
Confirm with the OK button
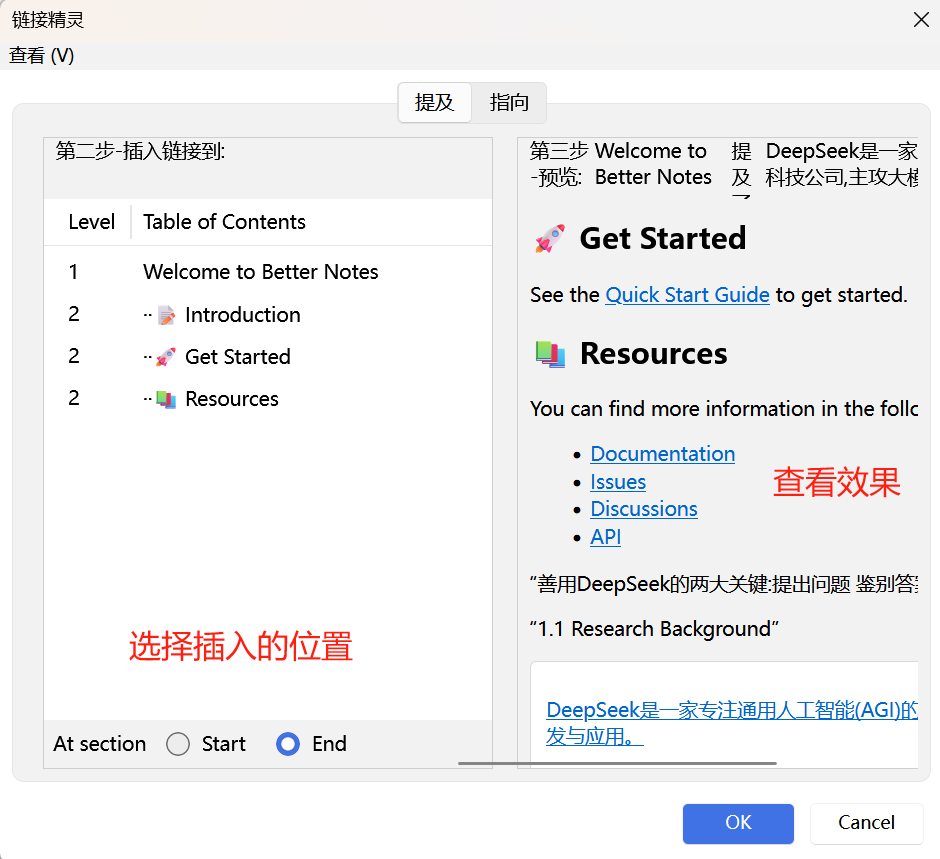coord(738,823)
